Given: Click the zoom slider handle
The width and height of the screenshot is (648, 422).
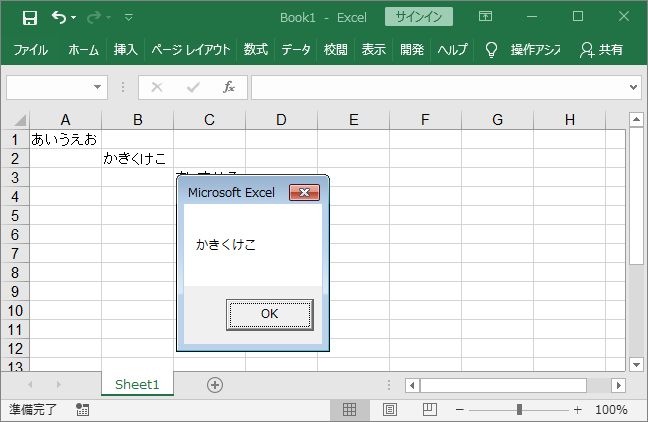Looking at the screenshot, I should click(x=519, y=410).
